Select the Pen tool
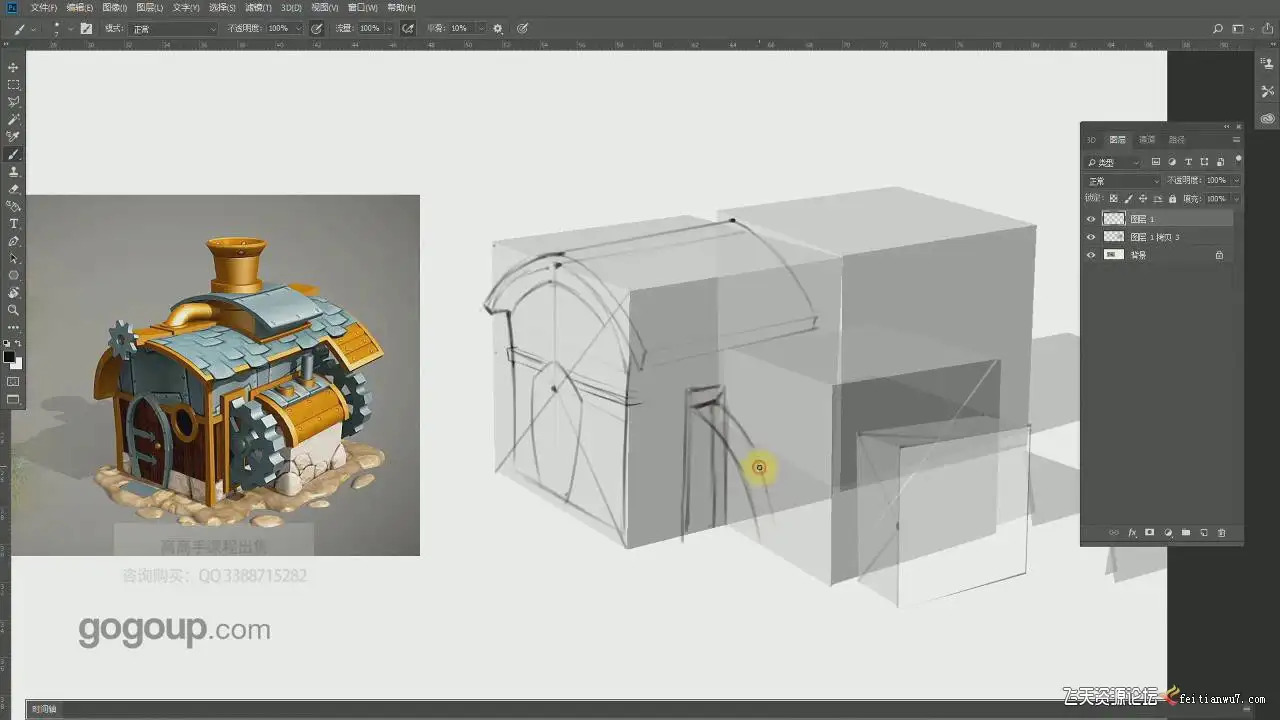The height and width of the screenshot is (720, 1280). pos(14,241)
